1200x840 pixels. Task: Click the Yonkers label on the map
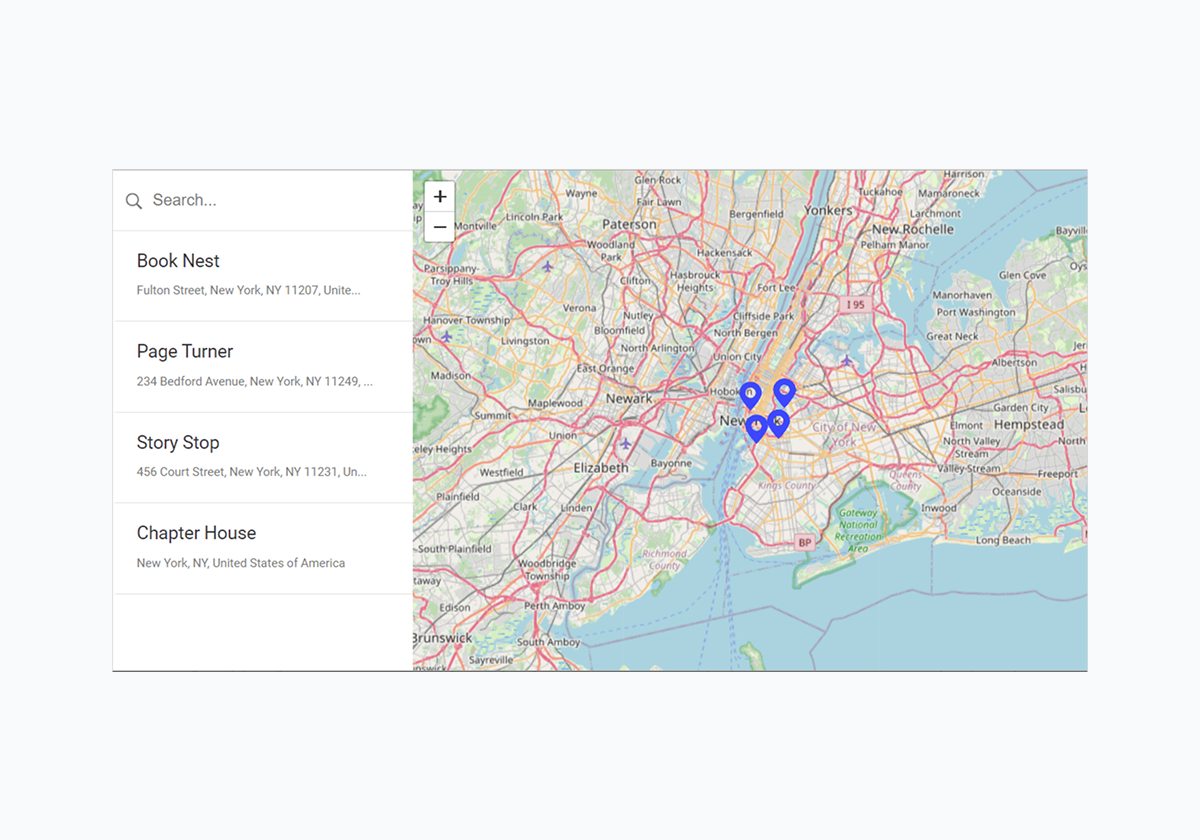(829, 211)
